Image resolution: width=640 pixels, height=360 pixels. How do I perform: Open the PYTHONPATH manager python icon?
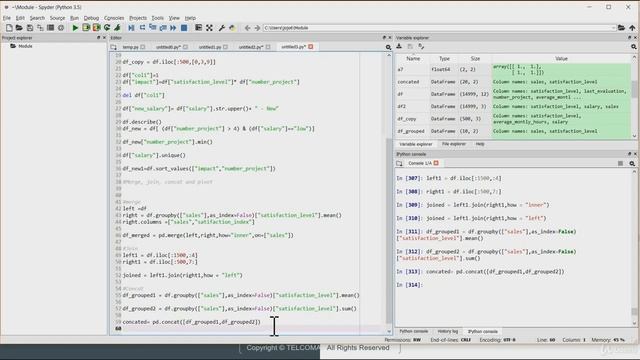(x=232, y=28)
